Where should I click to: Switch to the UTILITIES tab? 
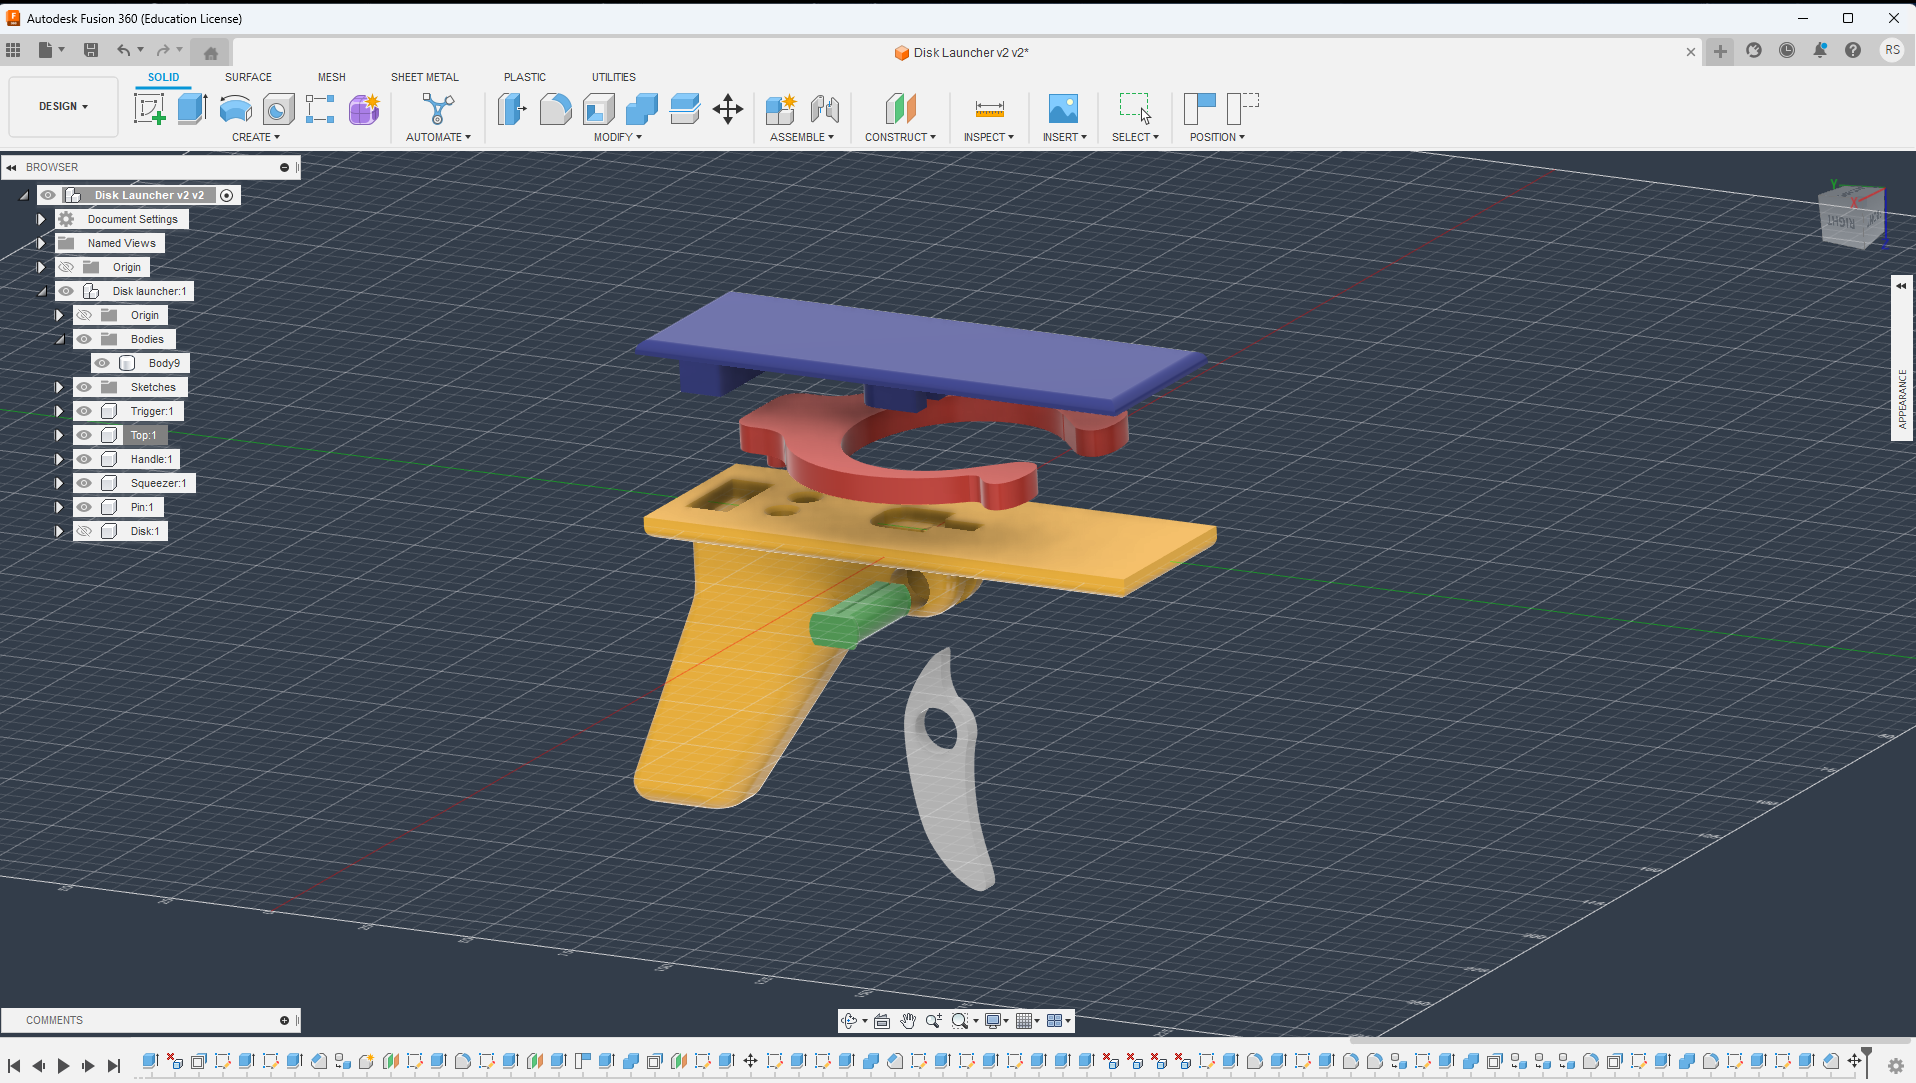[614, 77]
